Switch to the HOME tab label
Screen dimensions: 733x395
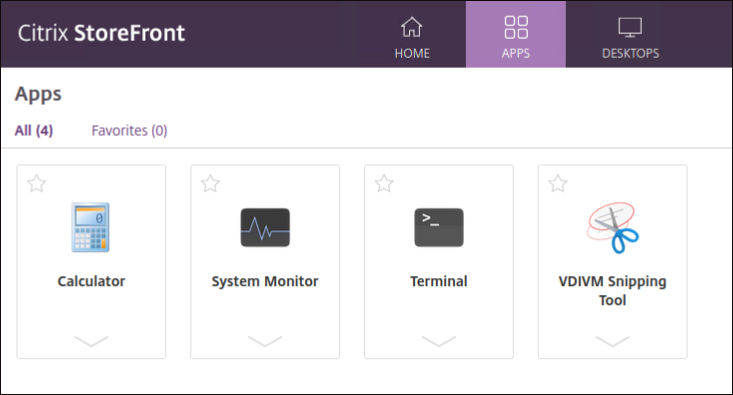[x=412, y=53]
